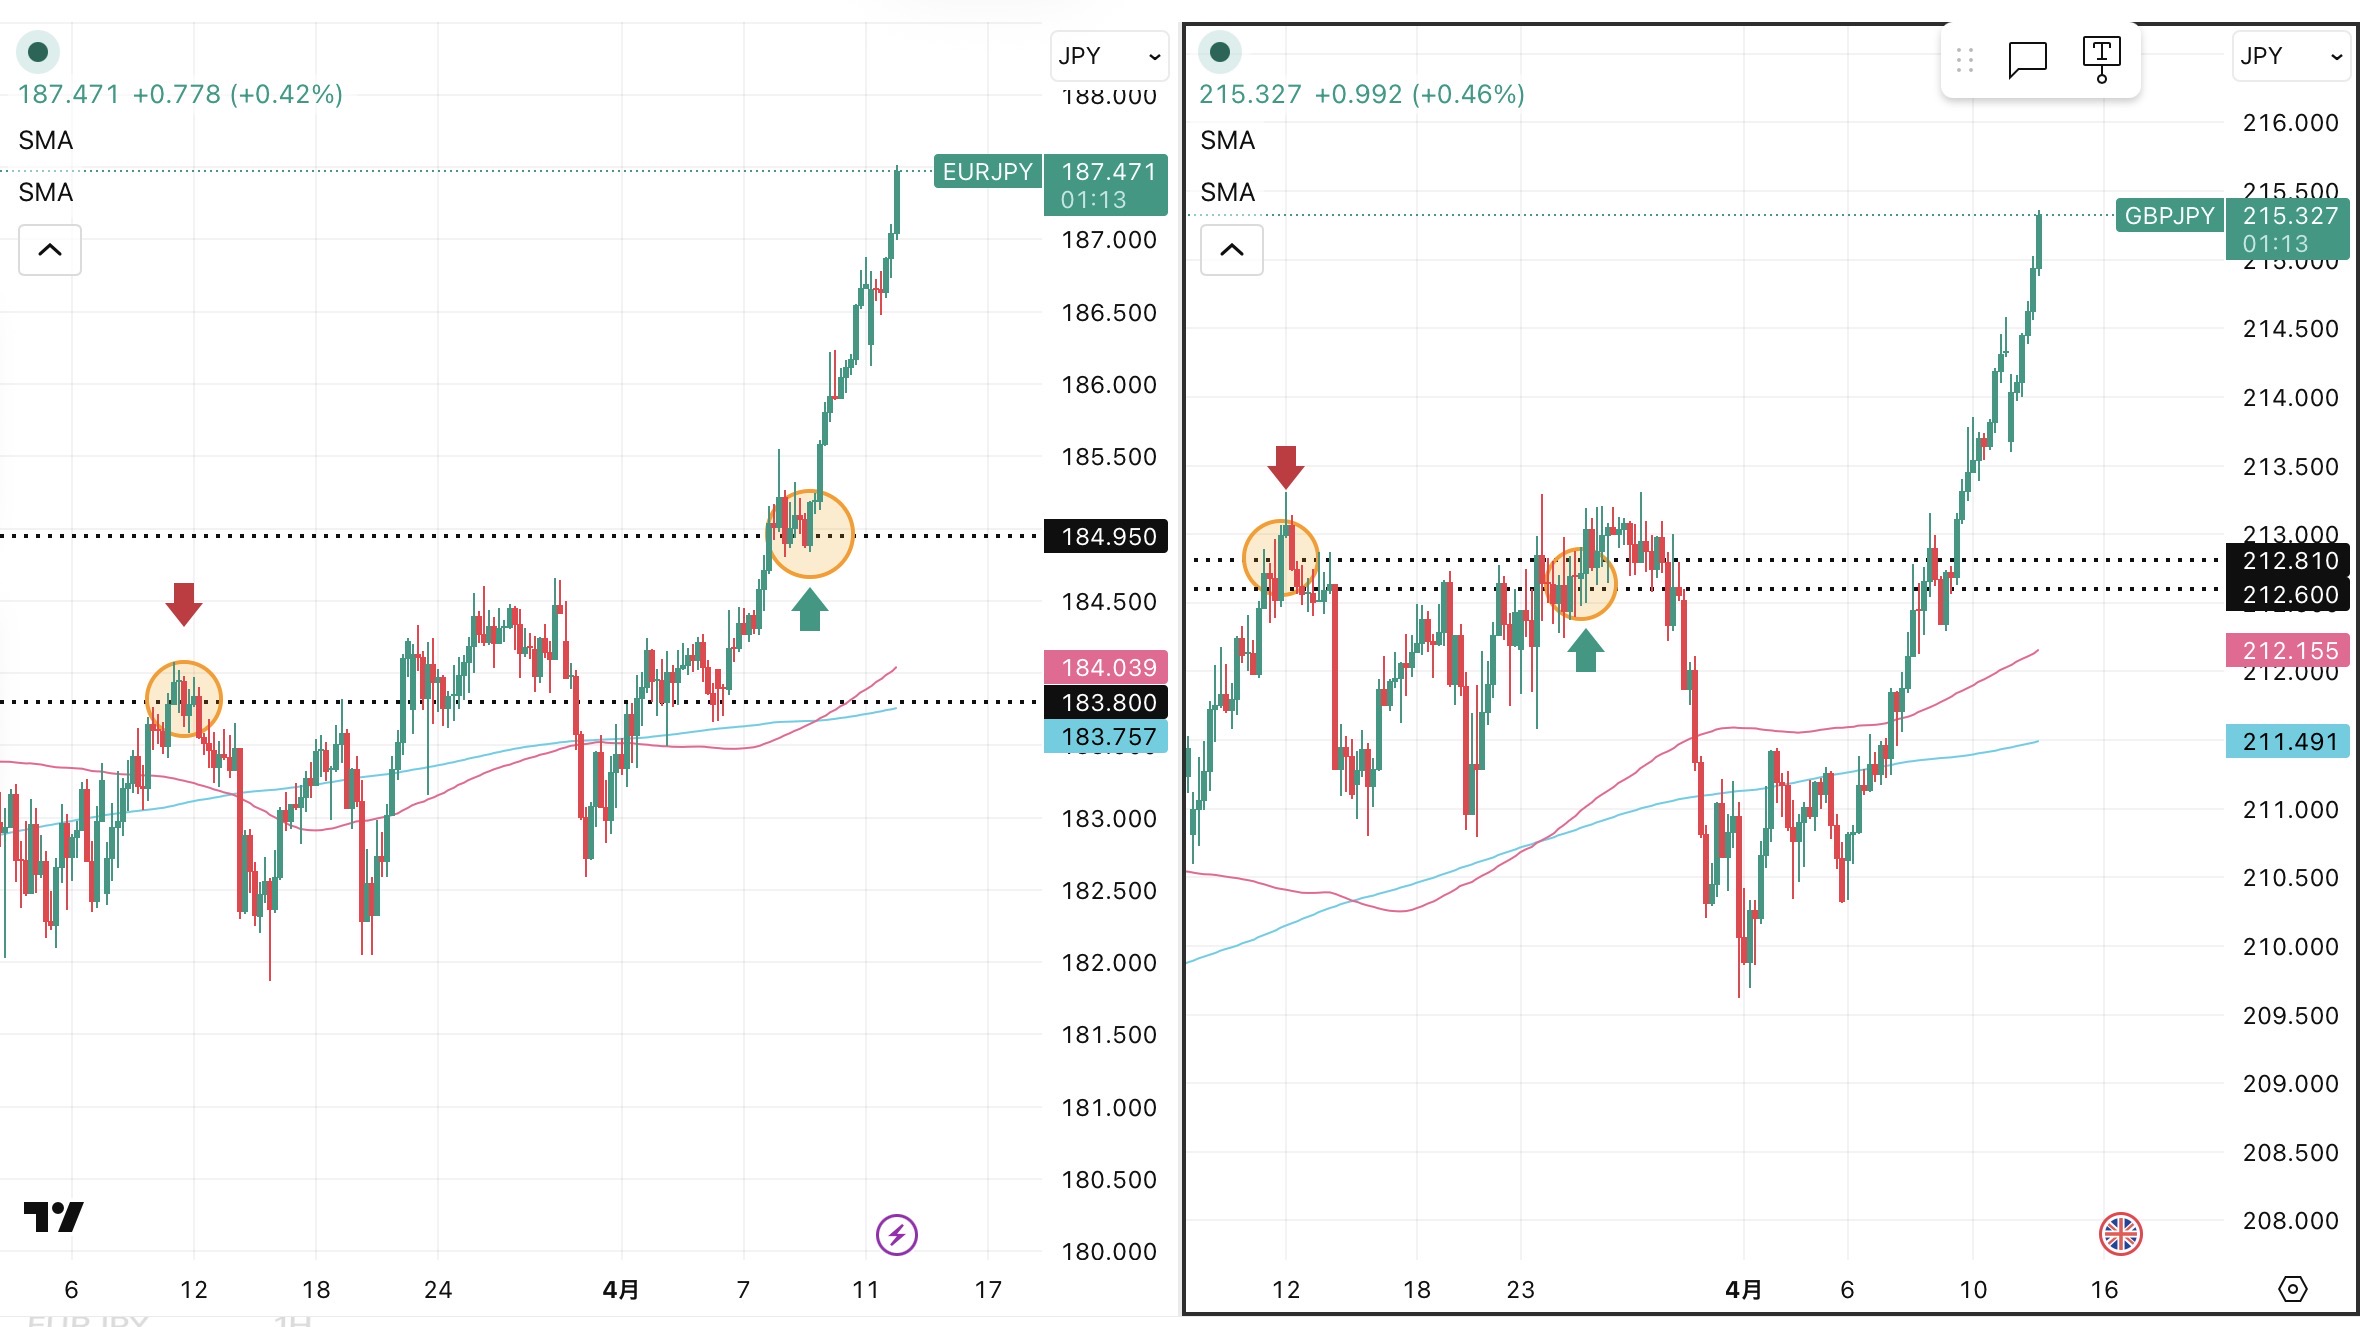Open the JPY currency dropdown on right chart
The height and width of the screenshot is (1327, 2360).
(2290, 56)
